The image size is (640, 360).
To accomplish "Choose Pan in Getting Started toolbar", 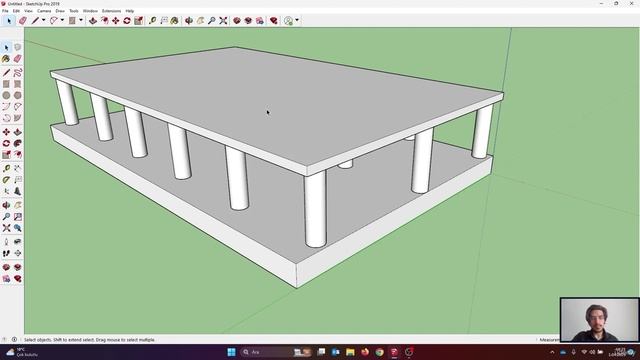I will [200, 20].
